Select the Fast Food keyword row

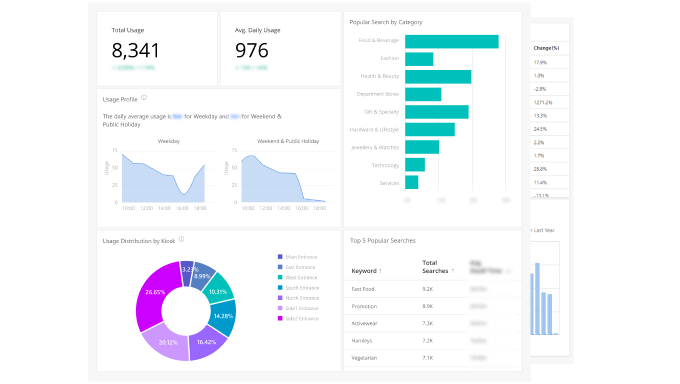432,289
